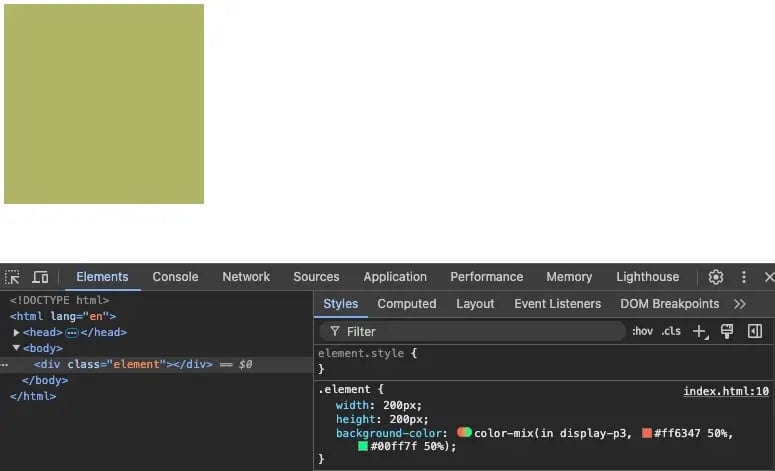
Task: Toggle the :hov element state button
Action: pos(643,331)
